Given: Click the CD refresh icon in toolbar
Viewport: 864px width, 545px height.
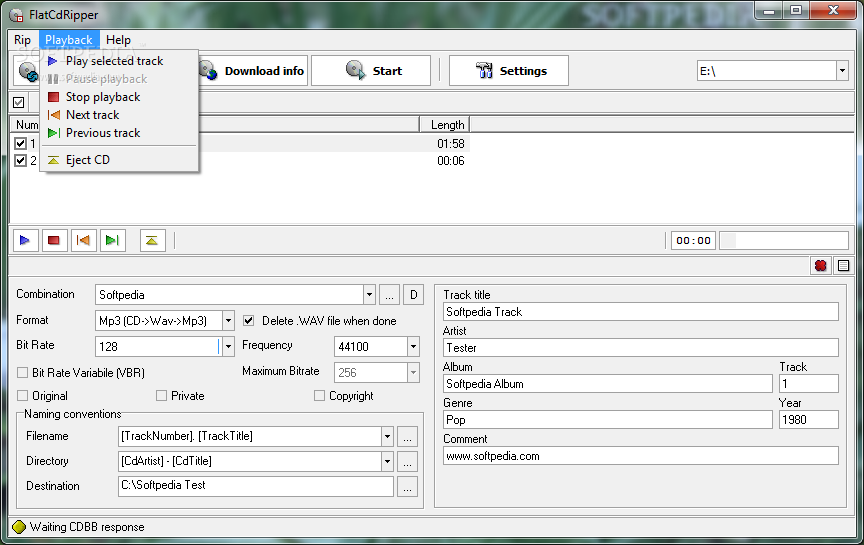Looking at the screenshot, I should tap(26, 71).
